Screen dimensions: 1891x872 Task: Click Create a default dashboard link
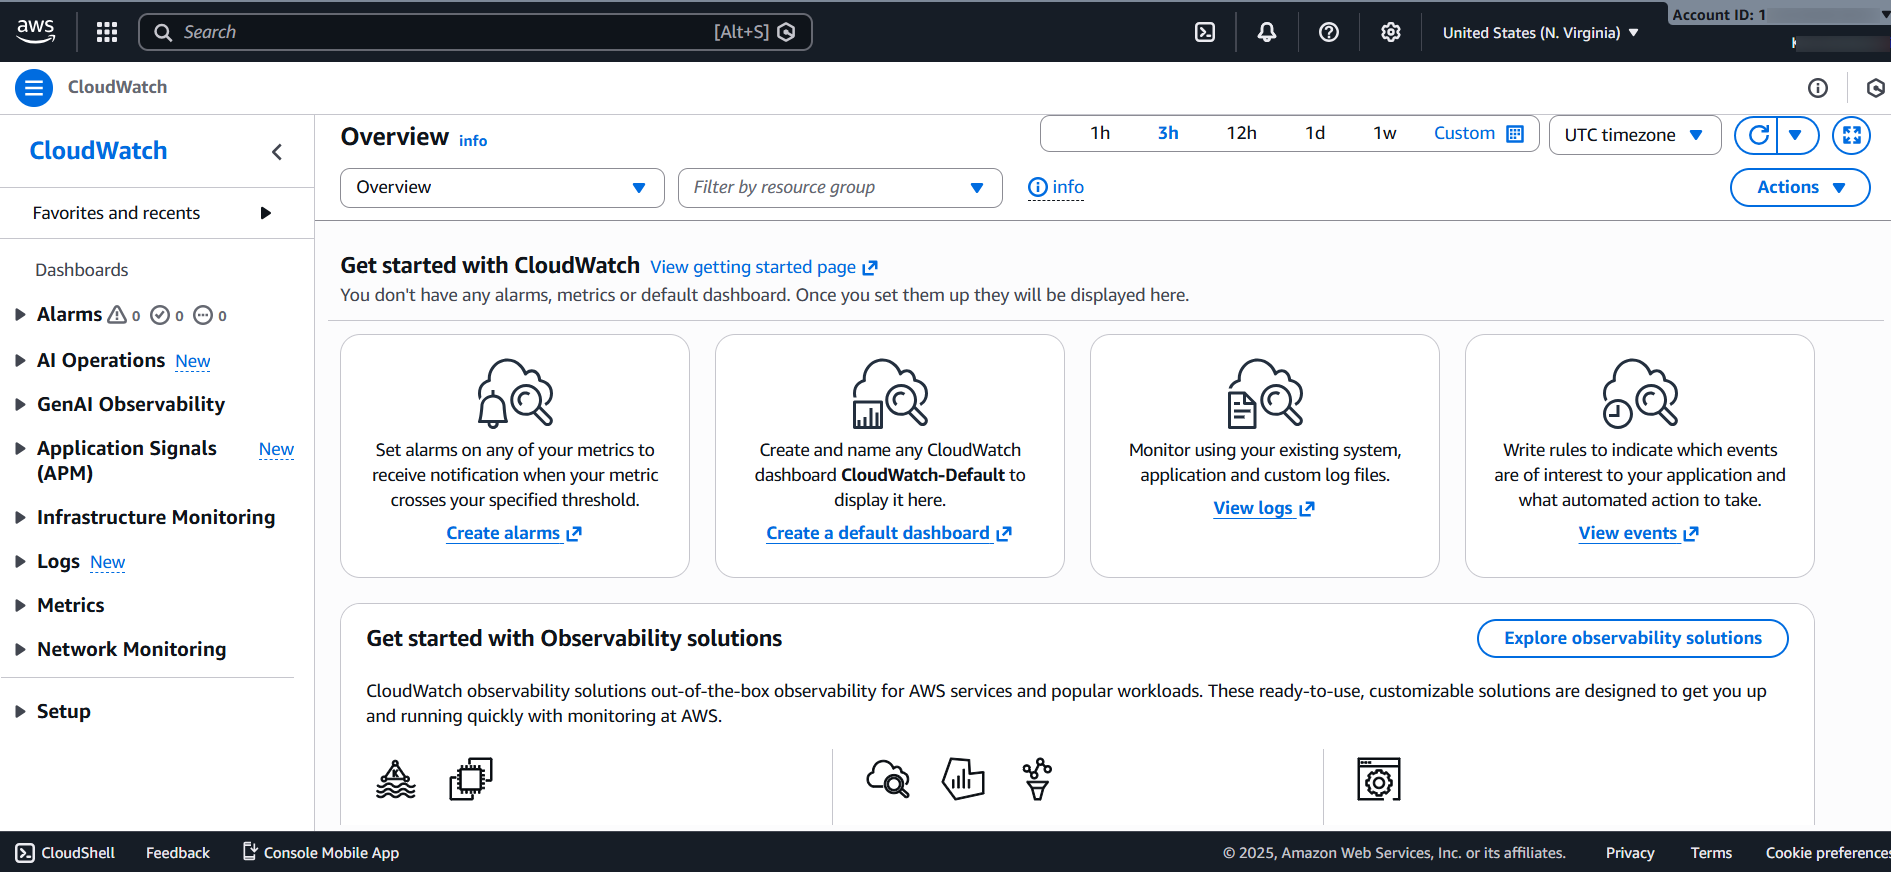(x=889, y=533)
